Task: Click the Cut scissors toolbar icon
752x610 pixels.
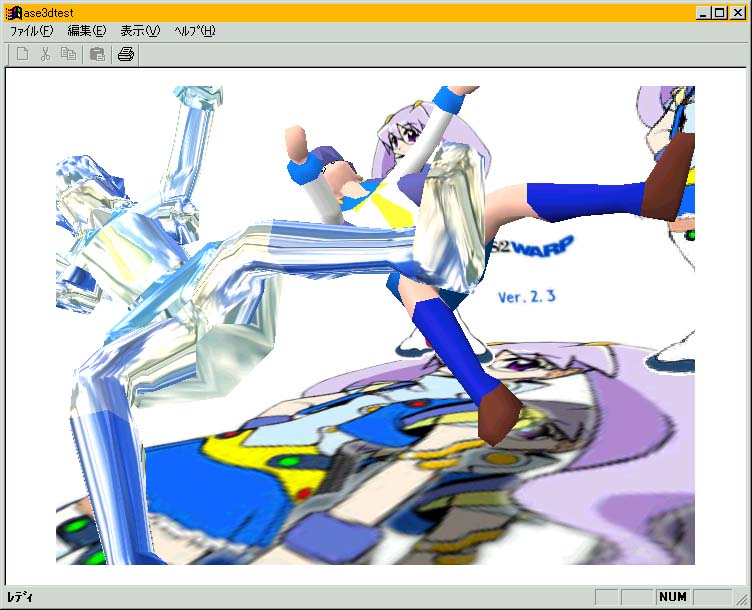Action: point(46,54)
